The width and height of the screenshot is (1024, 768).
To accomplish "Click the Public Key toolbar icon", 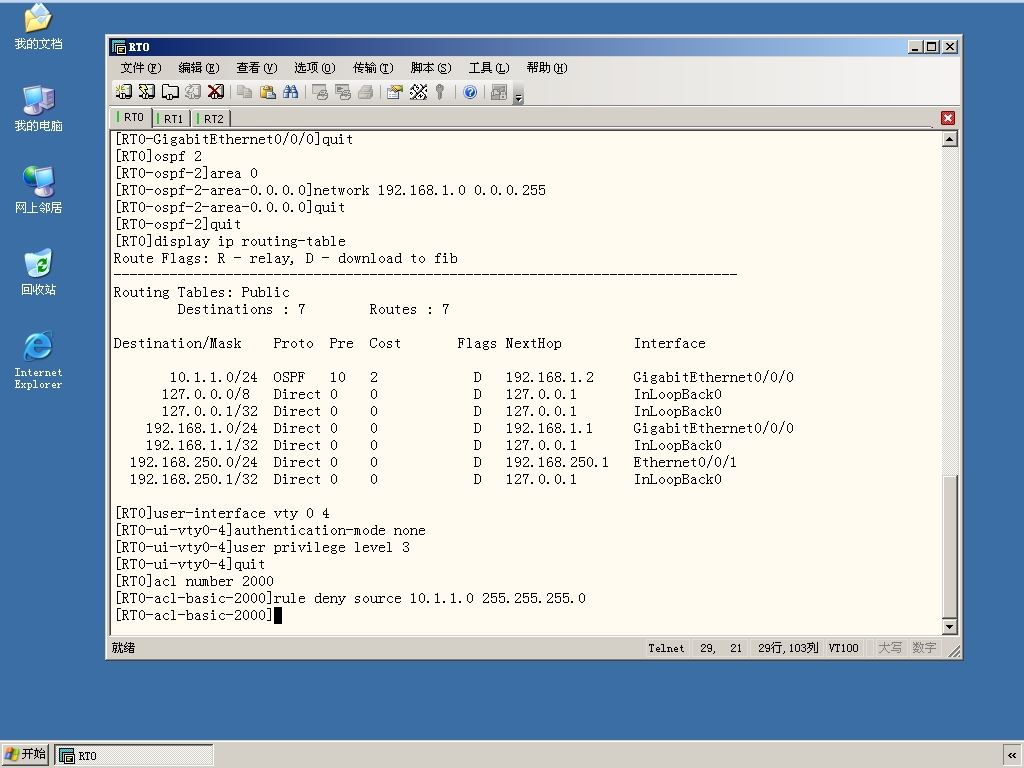I will (441, 92).
